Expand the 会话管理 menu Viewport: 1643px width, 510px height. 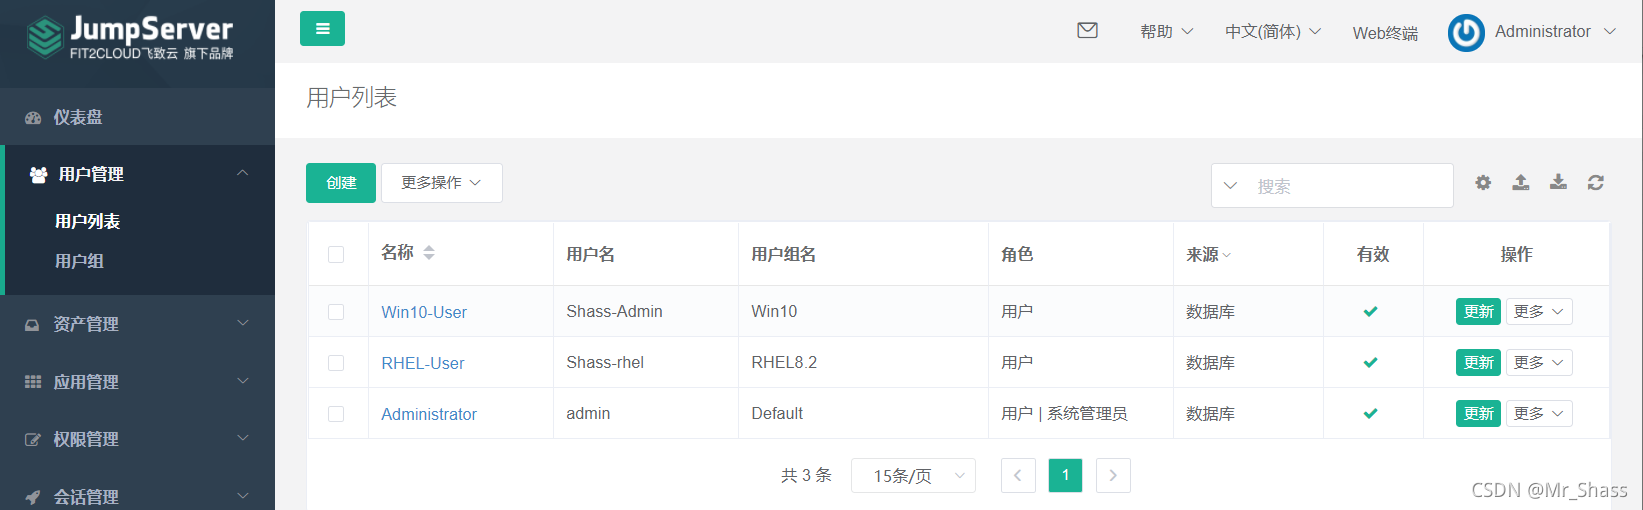point(243,496)
